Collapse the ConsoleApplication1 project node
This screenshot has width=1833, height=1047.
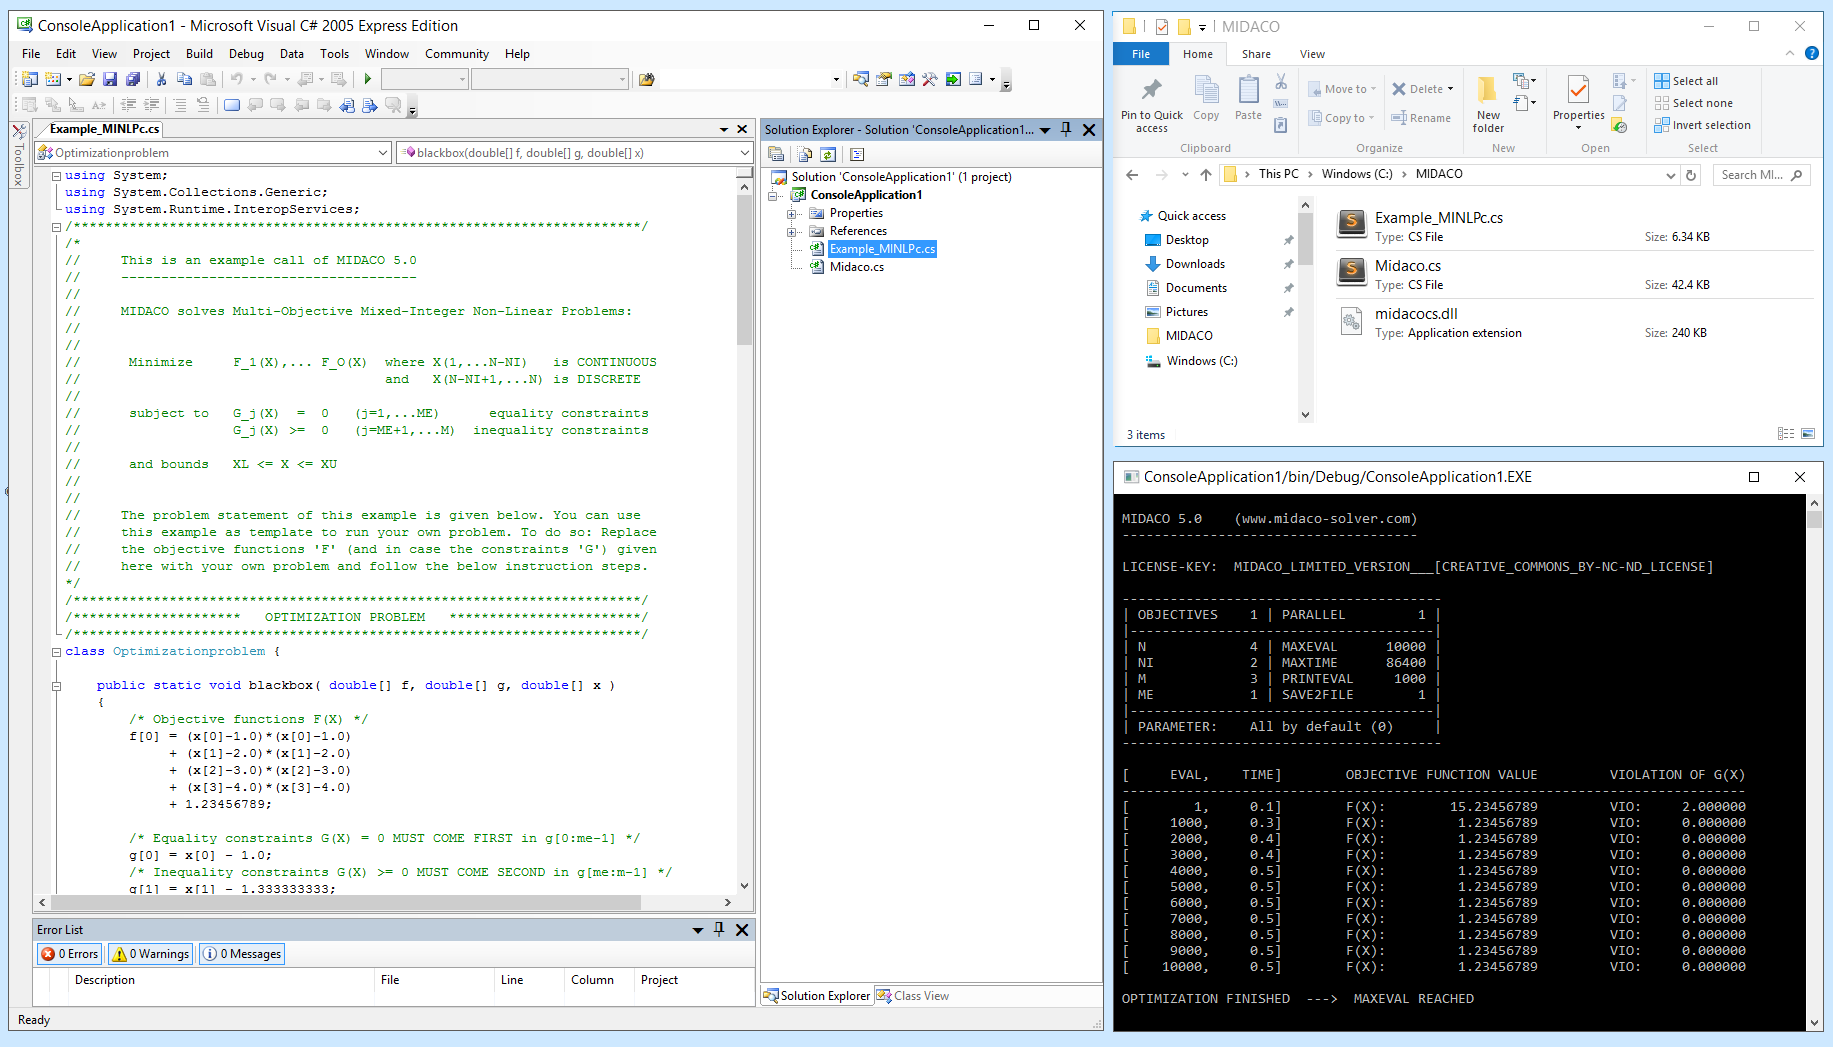[773, 195]
